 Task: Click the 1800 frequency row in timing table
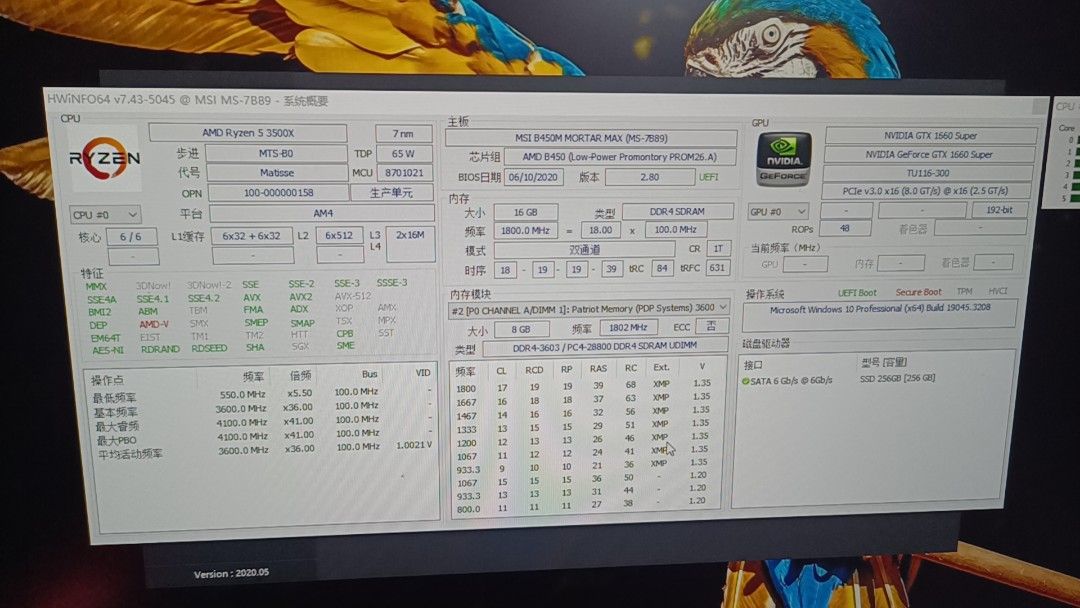pos(584,386)
